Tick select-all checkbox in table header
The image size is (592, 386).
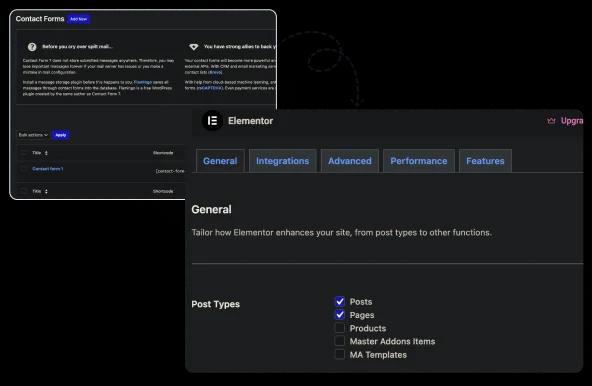click(x=24, y=153)
